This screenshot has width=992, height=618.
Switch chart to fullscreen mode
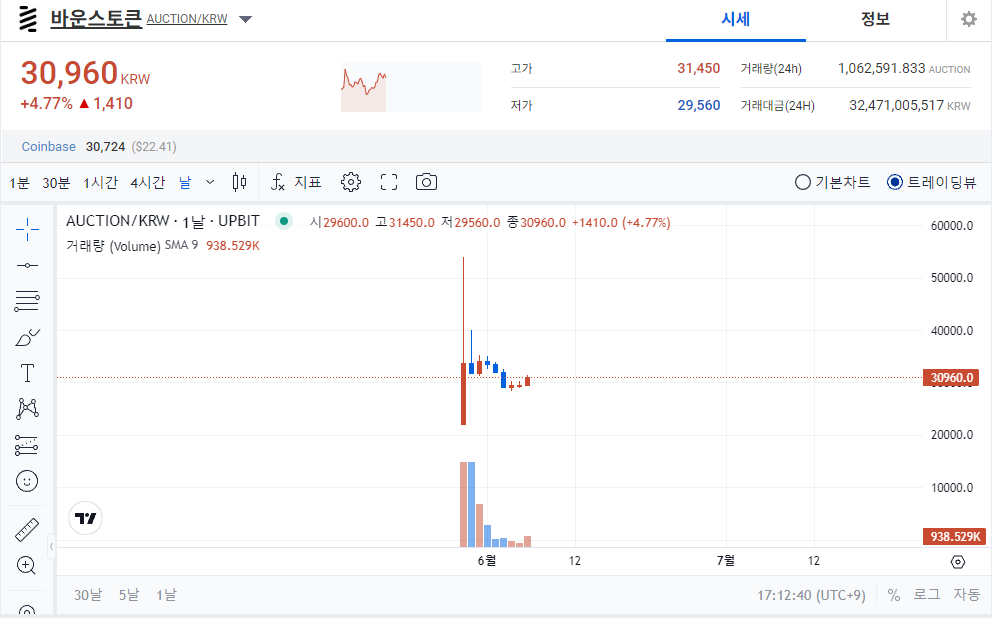pos(389,182)
